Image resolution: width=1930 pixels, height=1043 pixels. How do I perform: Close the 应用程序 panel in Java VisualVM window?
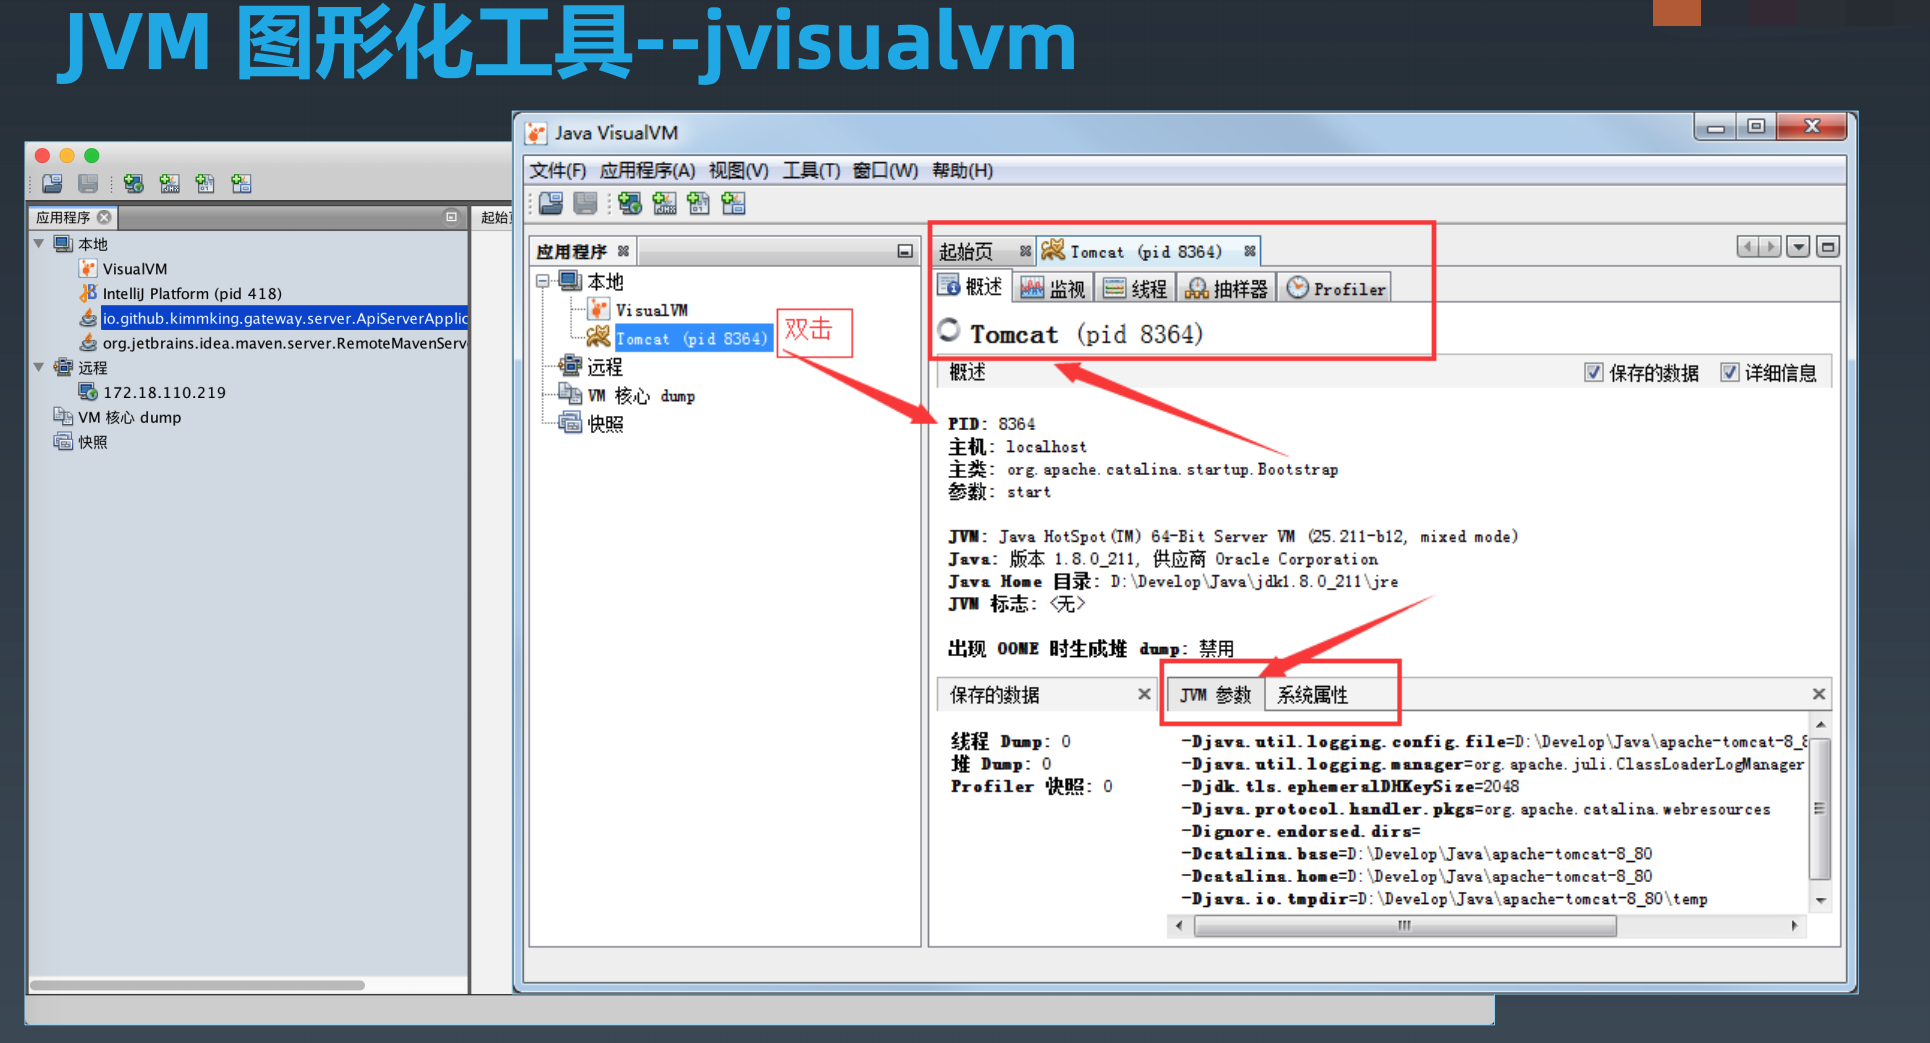tap(623, 251)
